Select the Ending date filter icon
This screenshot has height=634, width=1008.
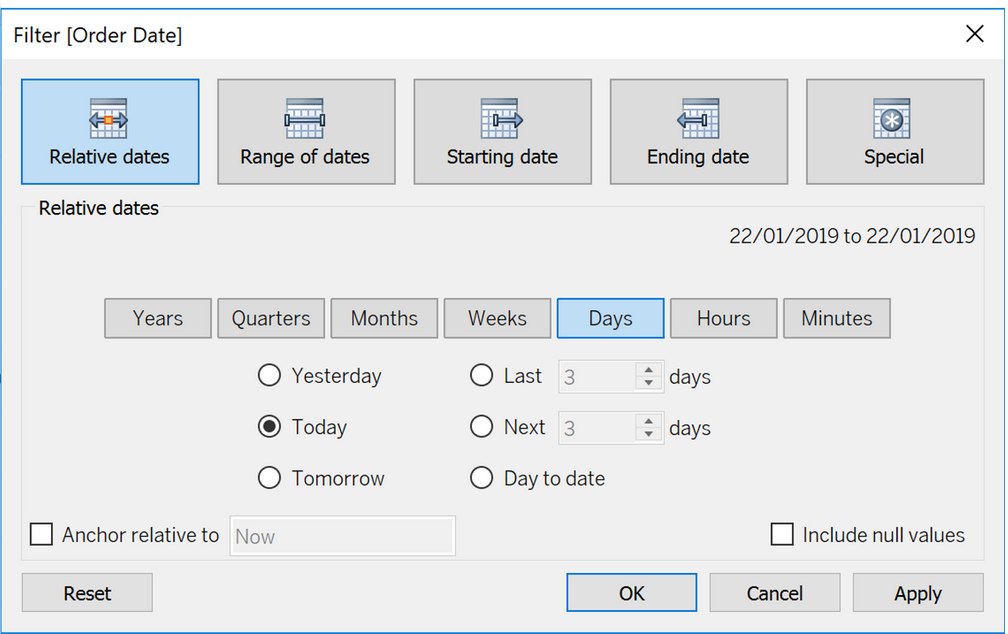(x=698, y=119)
